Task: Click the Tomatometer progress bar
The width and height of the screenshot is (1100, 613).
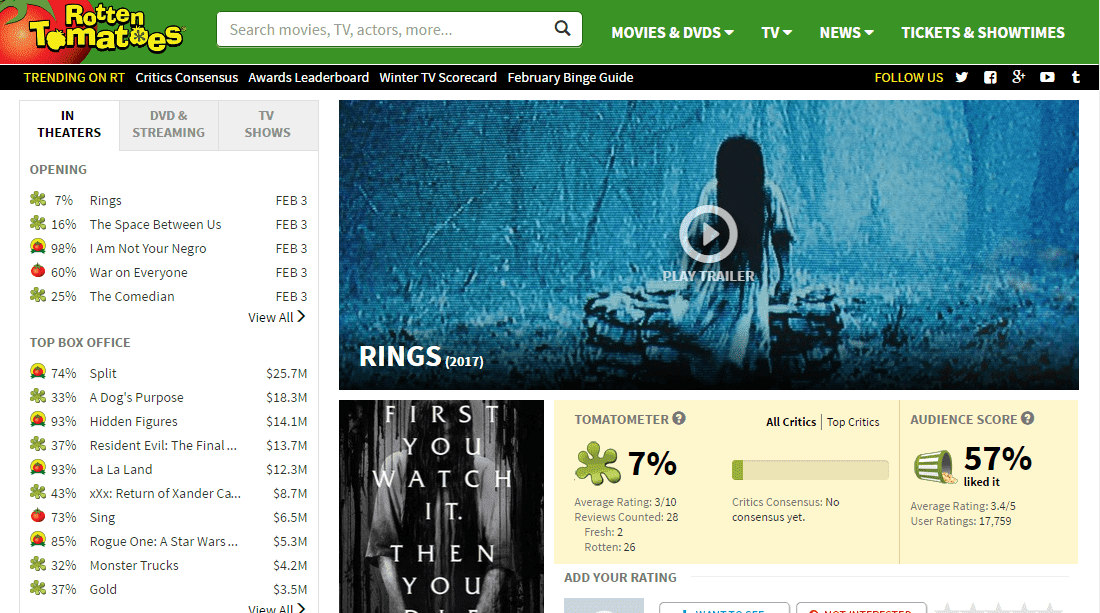Action: coord(810,470)
